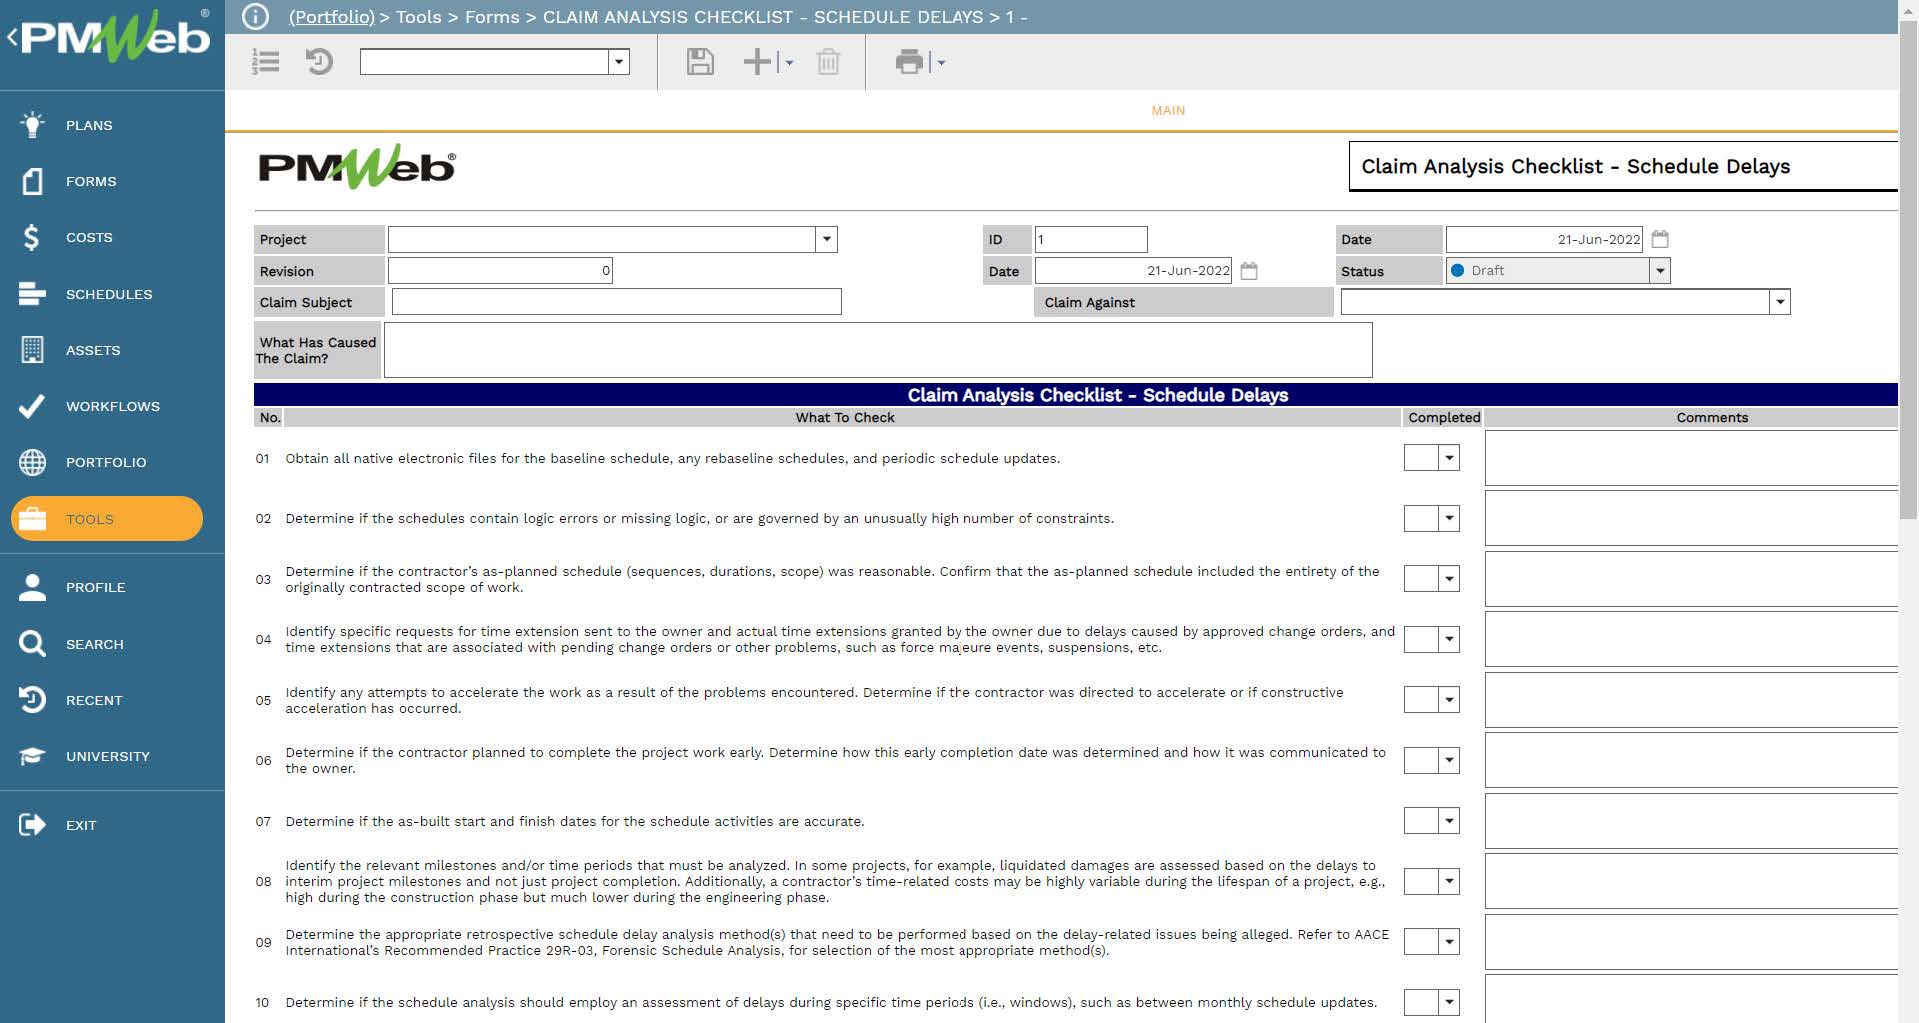
Task: Collapse sidebar using the PMWeb logo arrow
Action: tap(12, 38)
